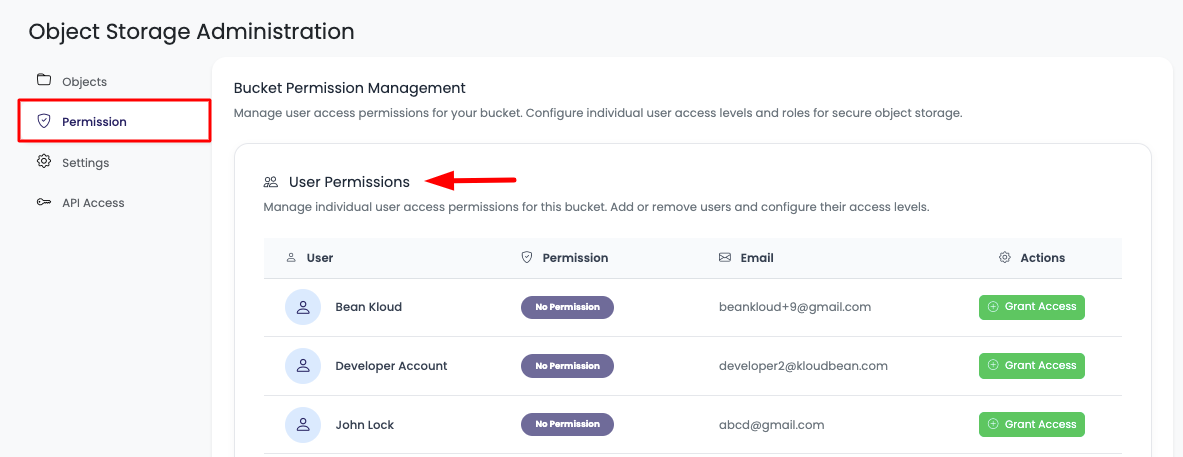The width and height of the screenshot is (1183, 457).
Task: Click the Email column header
Action: pyautogui.click(x=757, y=258)
